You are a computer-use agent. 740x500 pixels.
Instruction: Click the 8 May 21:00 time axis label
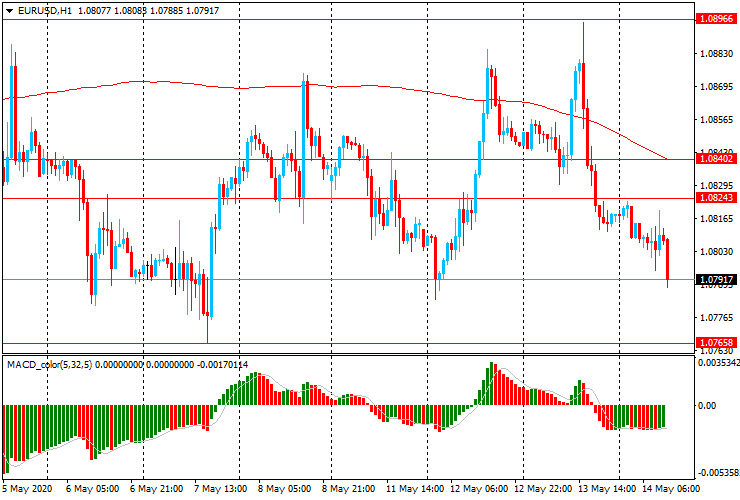(x=350, y=490)
